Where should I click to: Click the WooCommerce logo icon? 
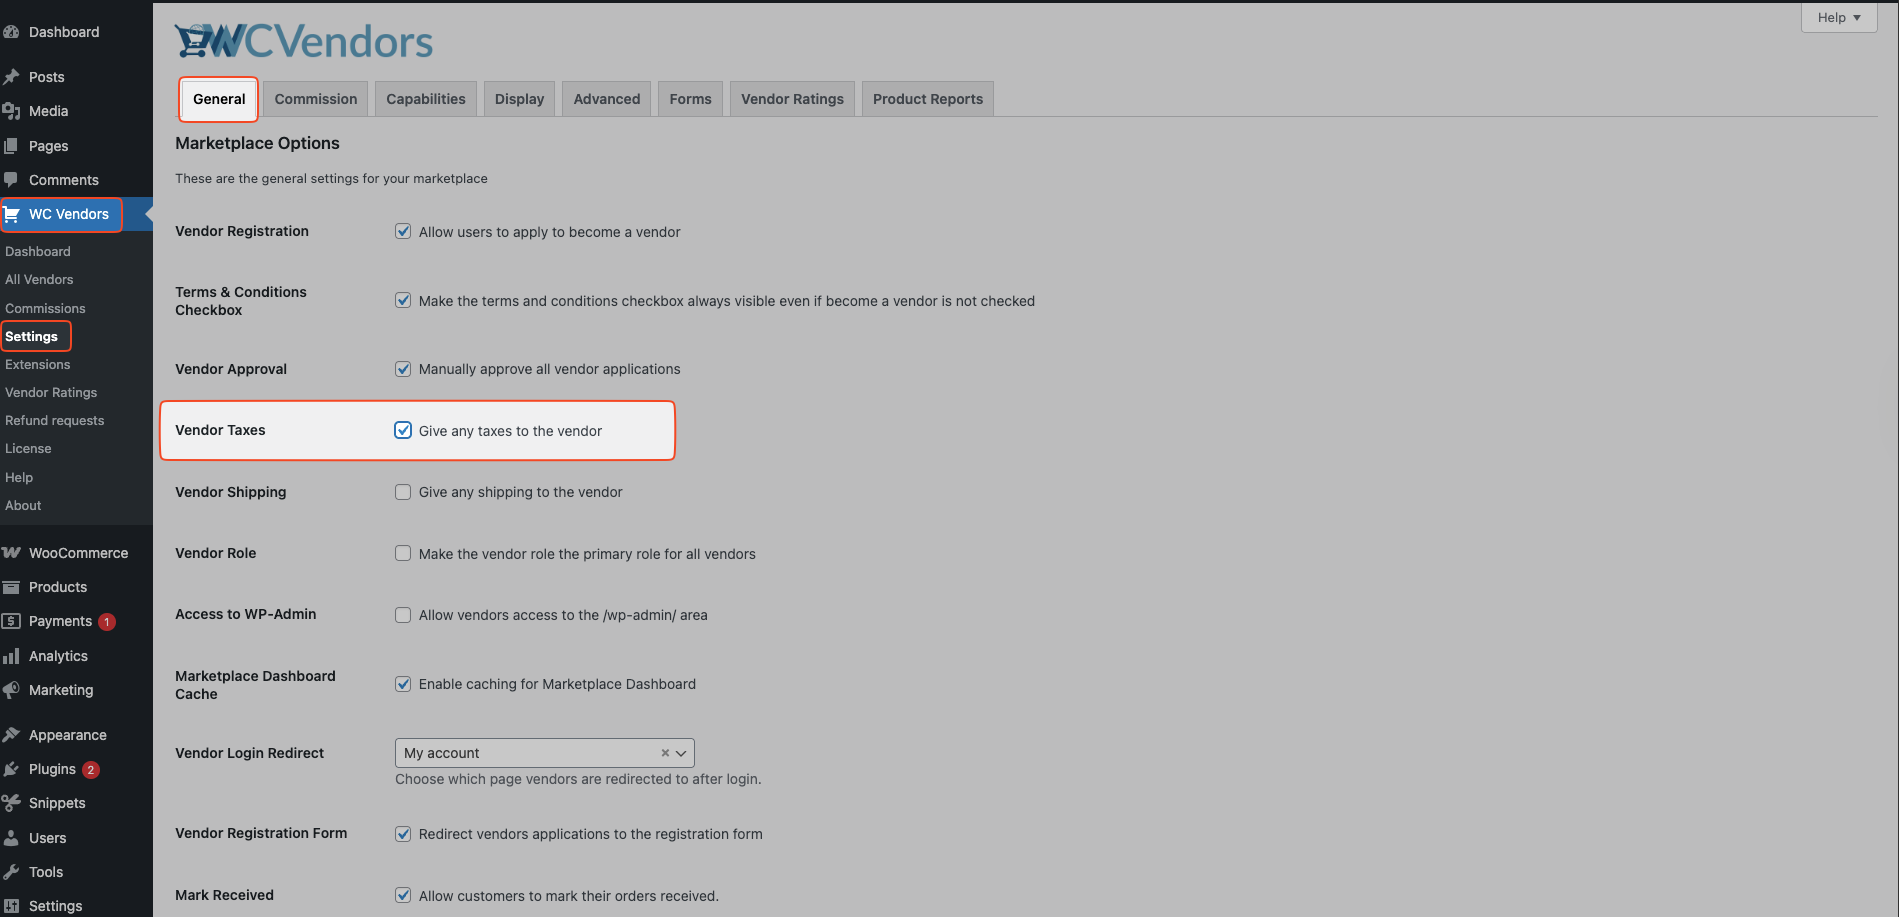point(11,553)
